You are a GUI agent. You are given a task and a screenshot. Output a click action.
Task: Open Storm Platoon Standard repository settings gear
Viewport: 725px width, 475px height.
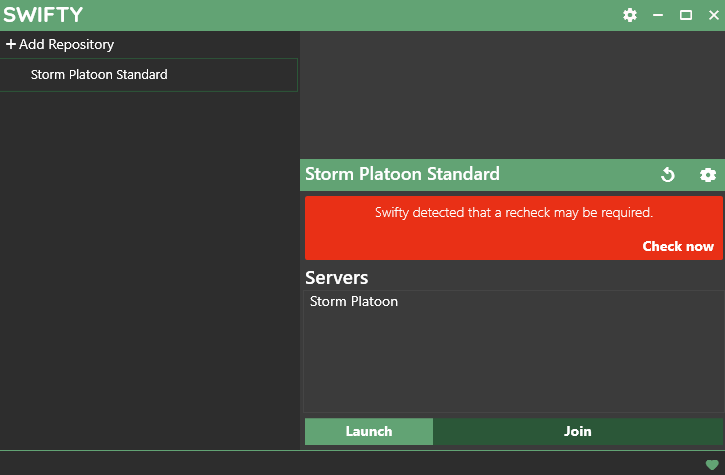click(x=708, y=175)
